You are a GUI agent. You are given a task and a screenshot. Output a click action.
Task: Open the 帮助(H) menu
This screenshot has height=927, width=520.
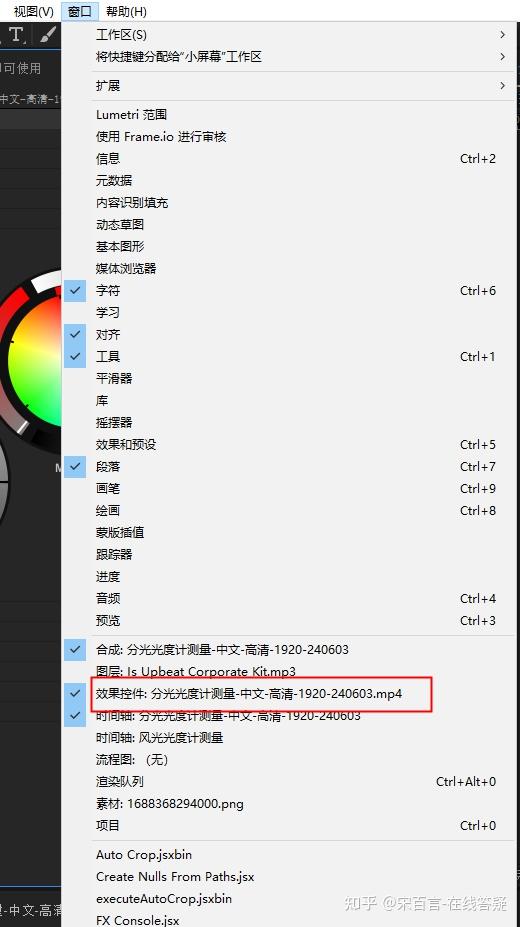(x=126, y=11)
